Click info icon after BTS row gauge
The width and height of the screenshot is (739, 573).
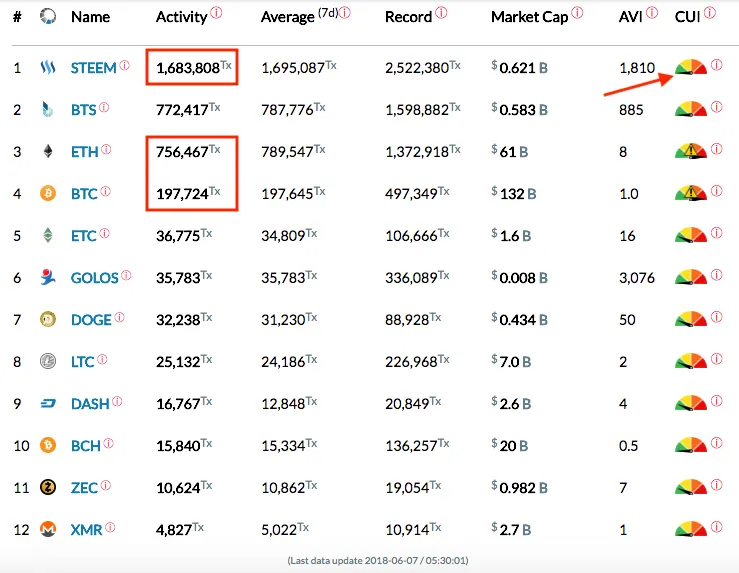pos(716,107)
